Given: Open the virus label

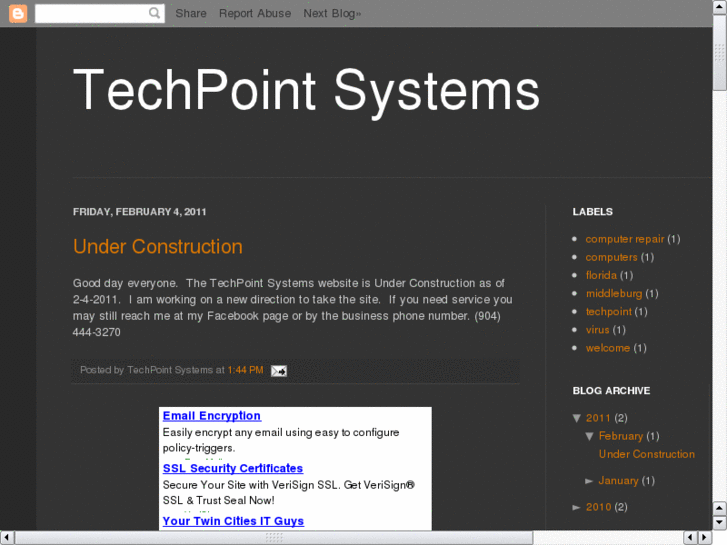Looking at the screenshot, I should 597,329.
